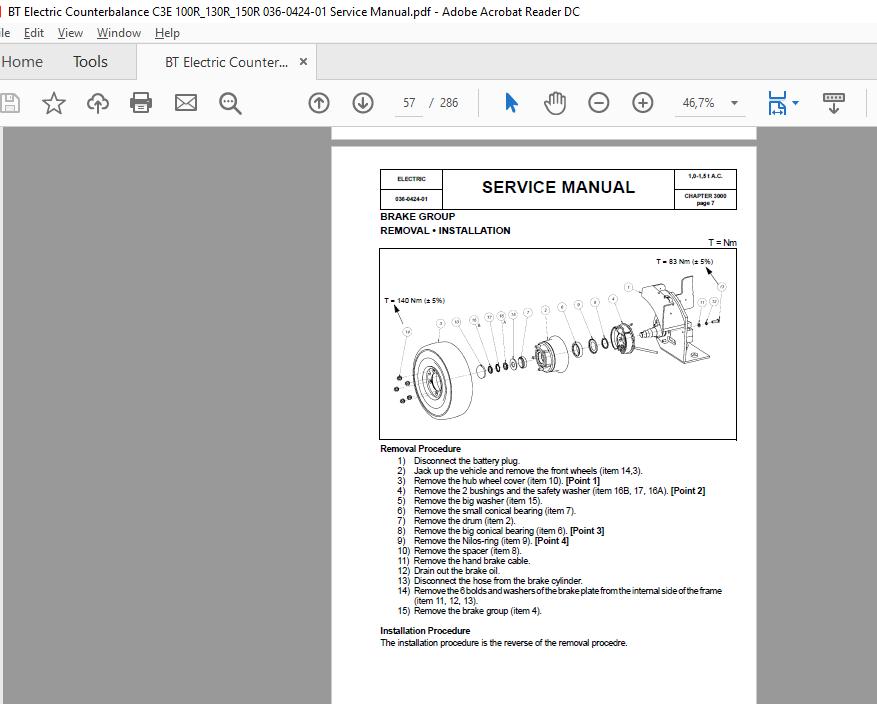
Task: Click the total page count 286
Action: [x=449, y=103]
